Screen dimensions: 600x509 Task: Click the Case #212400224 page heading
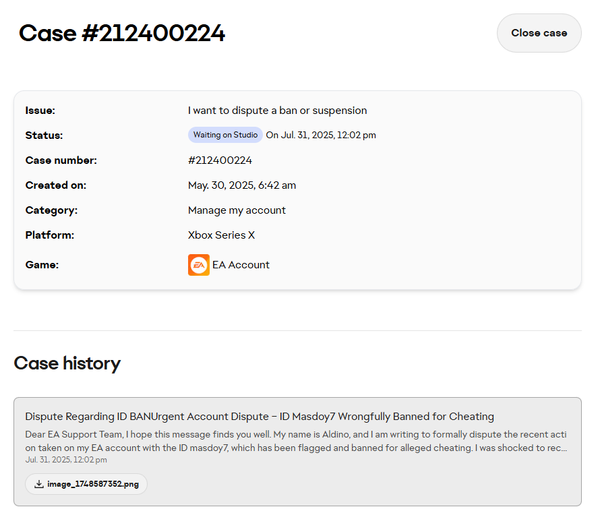[x=122, y=33]
